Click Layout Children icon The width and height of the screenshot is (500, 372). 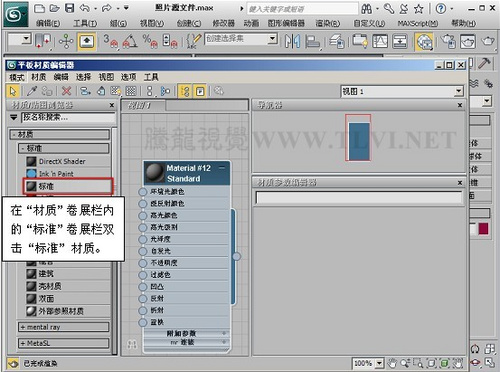point(165,91)
